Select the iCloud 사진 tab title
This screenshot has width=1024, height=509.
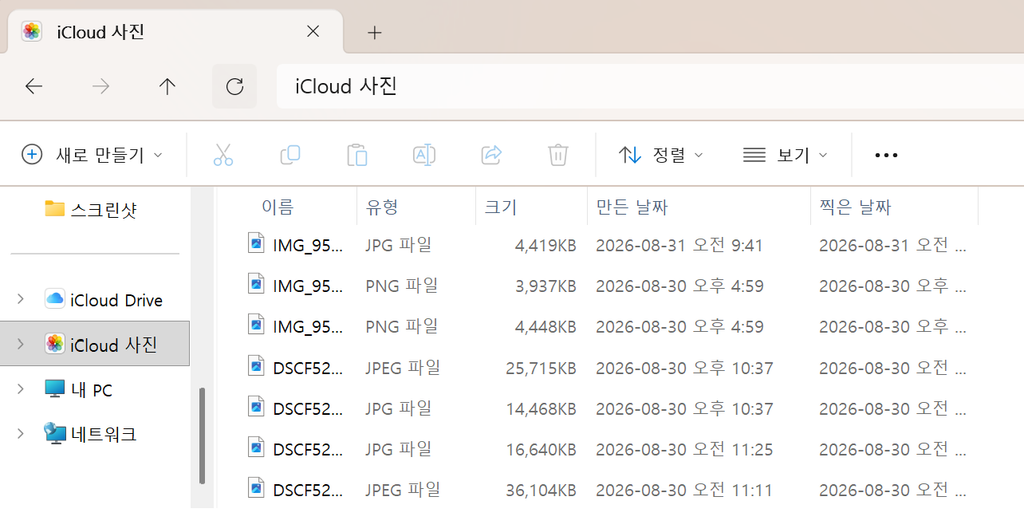click(101, 31)
